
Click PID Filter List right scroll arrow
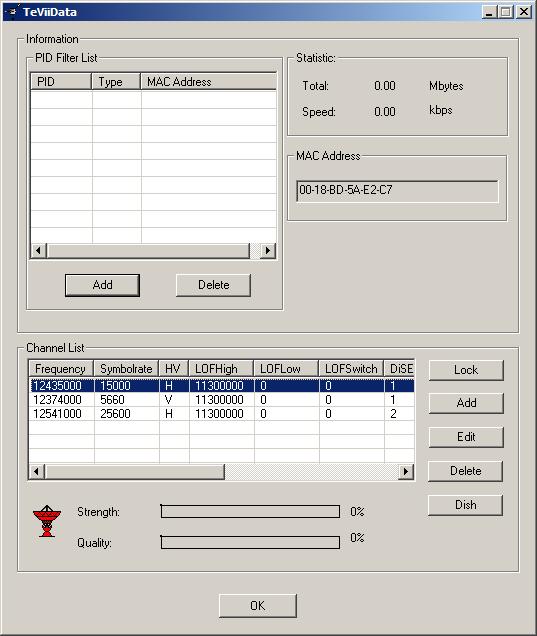point(268,250)
